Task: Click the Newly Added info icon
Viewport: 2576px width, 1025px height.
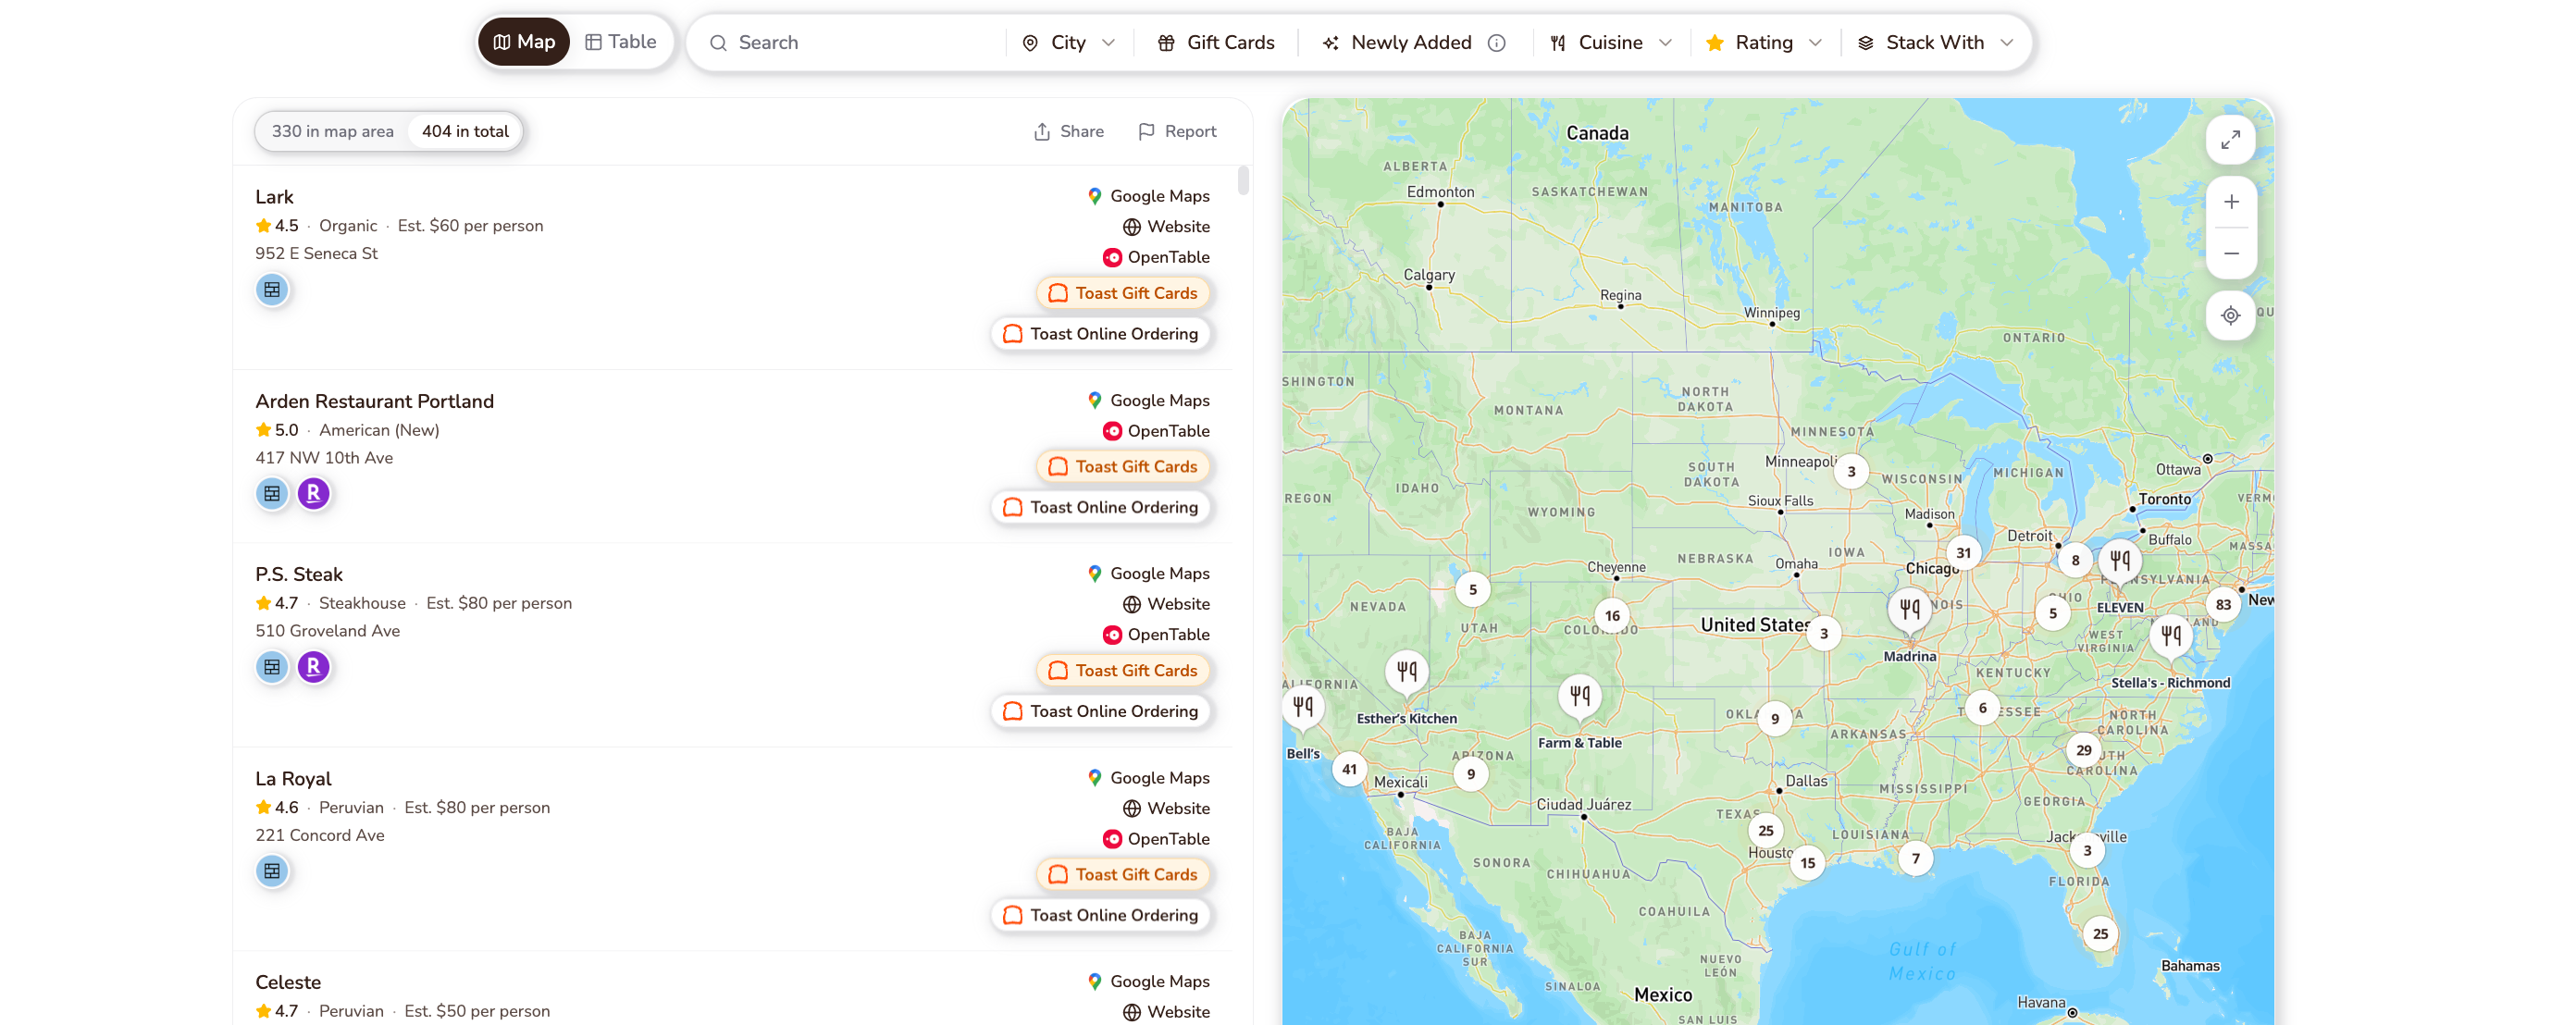Action: point(1497,43)
